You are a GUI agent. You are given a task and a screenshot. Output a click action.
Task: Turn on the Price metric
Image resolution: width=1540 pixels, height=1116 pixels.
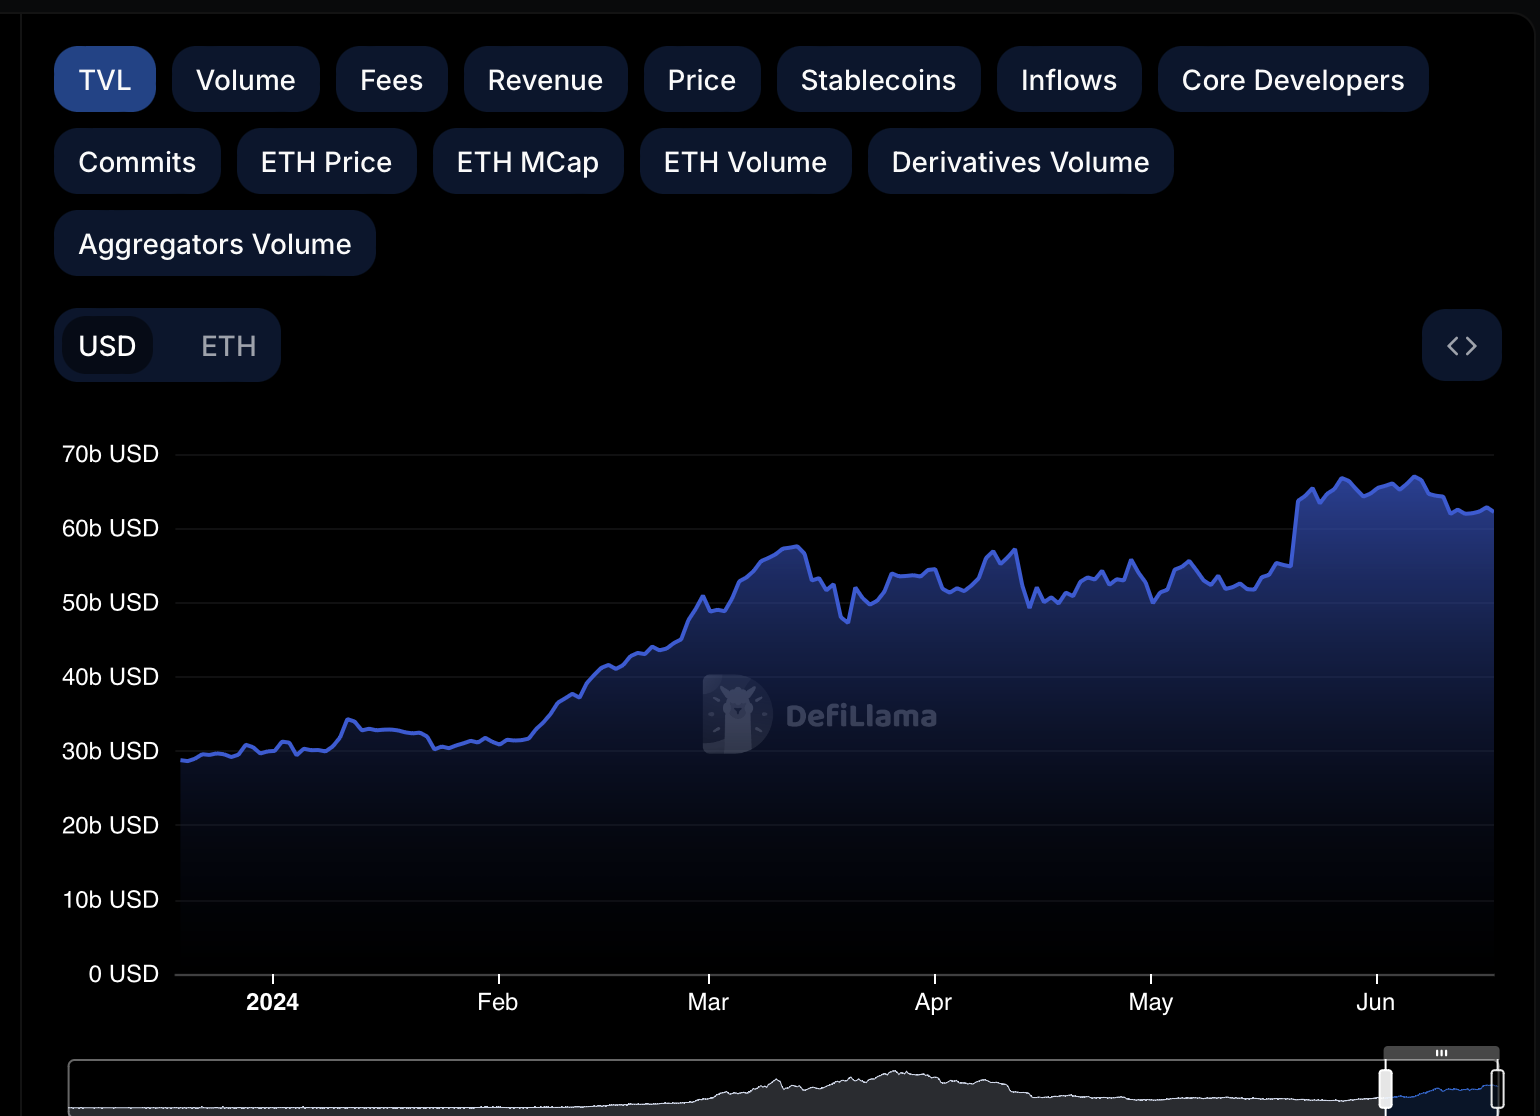point(702,79)
